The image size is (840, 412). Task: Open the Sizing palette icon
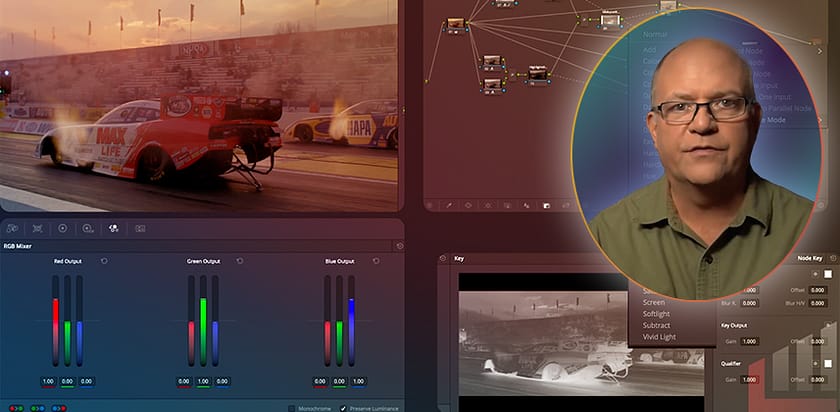566,205
